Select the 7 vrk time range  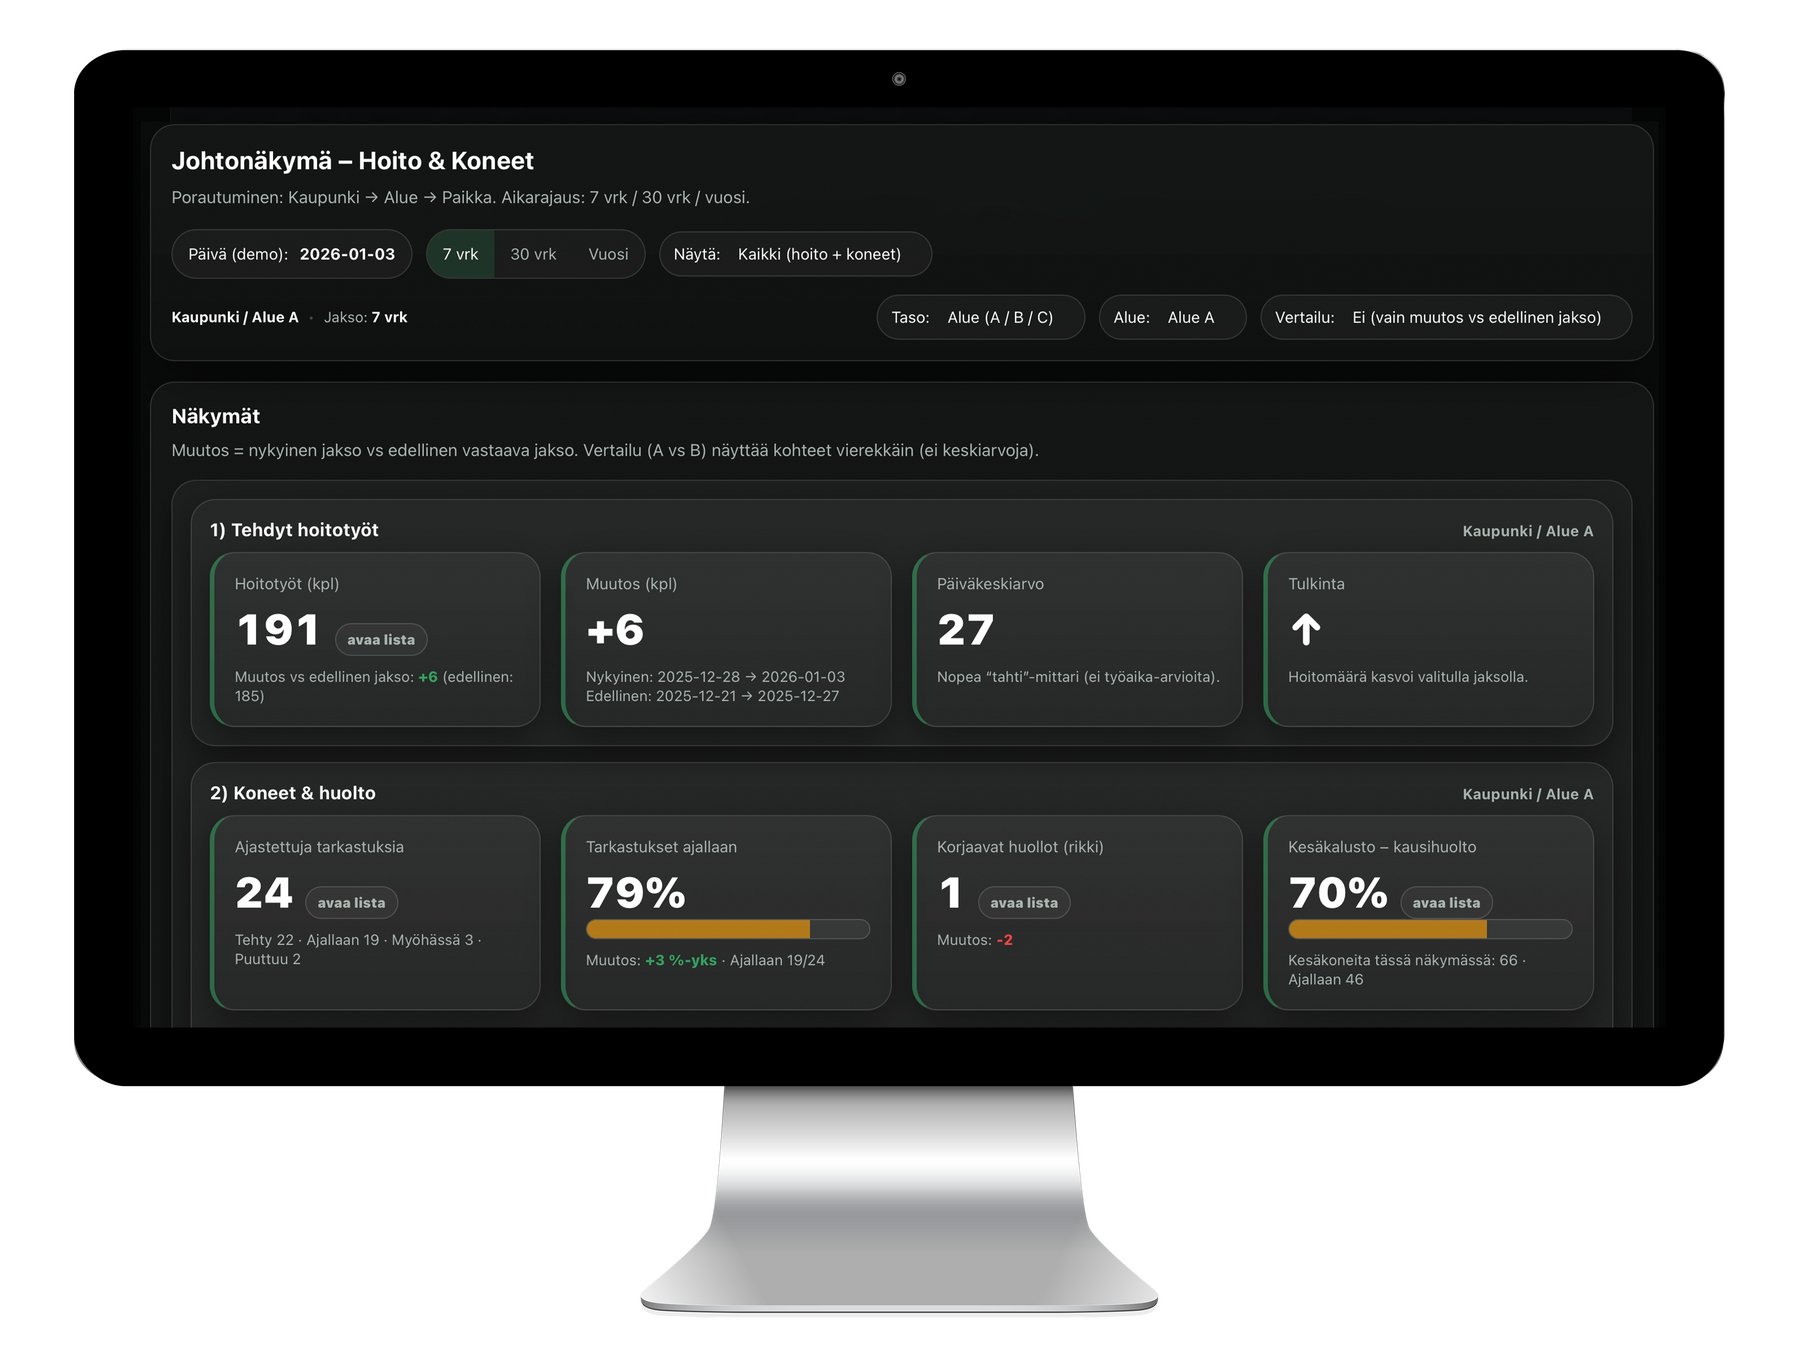tap(460, 254)
